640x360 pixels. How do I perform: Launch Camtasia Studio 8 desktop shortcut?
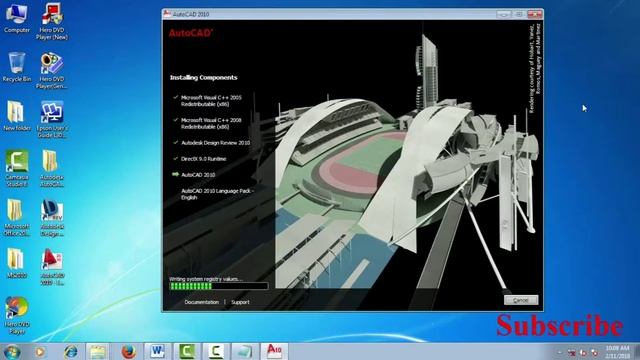pos(17,169)
